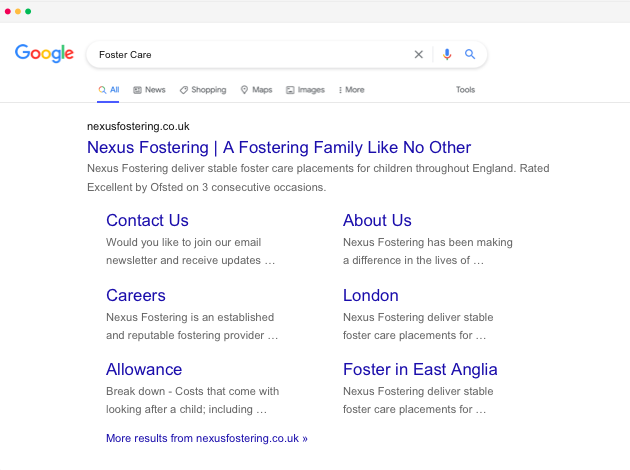Click More results from nexusfostering.co.uk
Viewport: 630px width, 470px height.
pos(207,438)
